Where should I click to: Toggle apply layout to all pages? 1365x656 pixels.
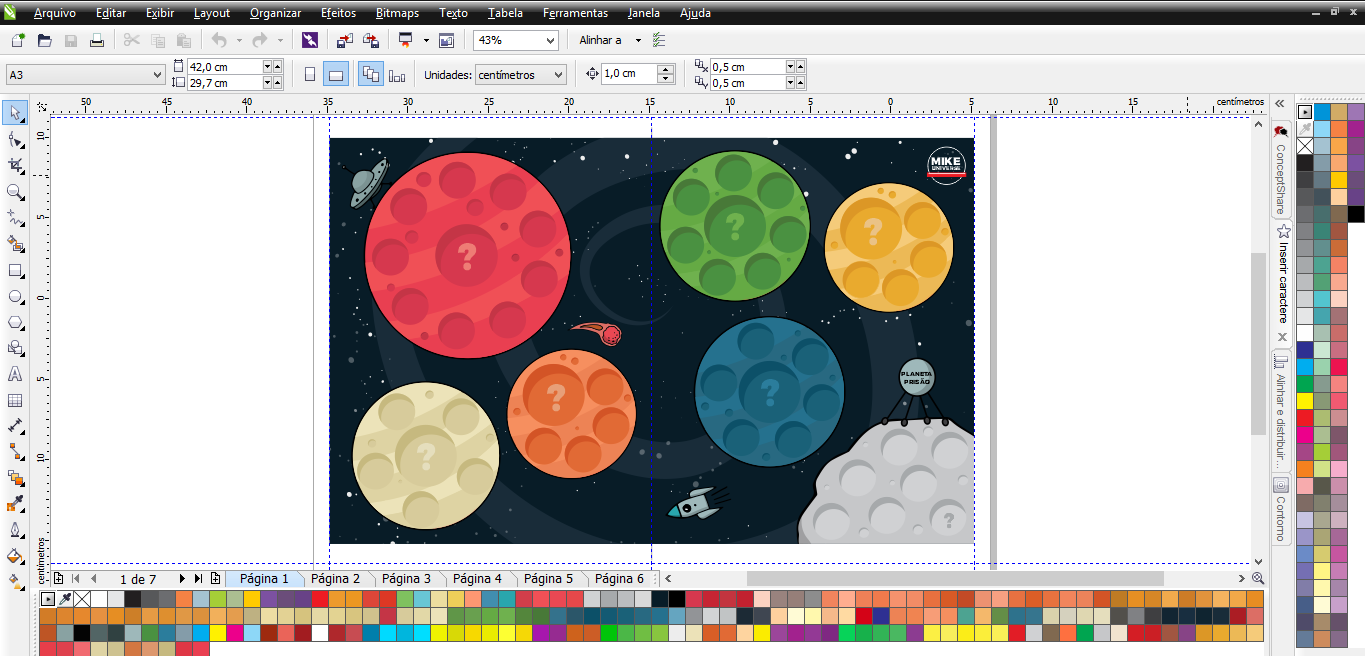click(371, 74)
